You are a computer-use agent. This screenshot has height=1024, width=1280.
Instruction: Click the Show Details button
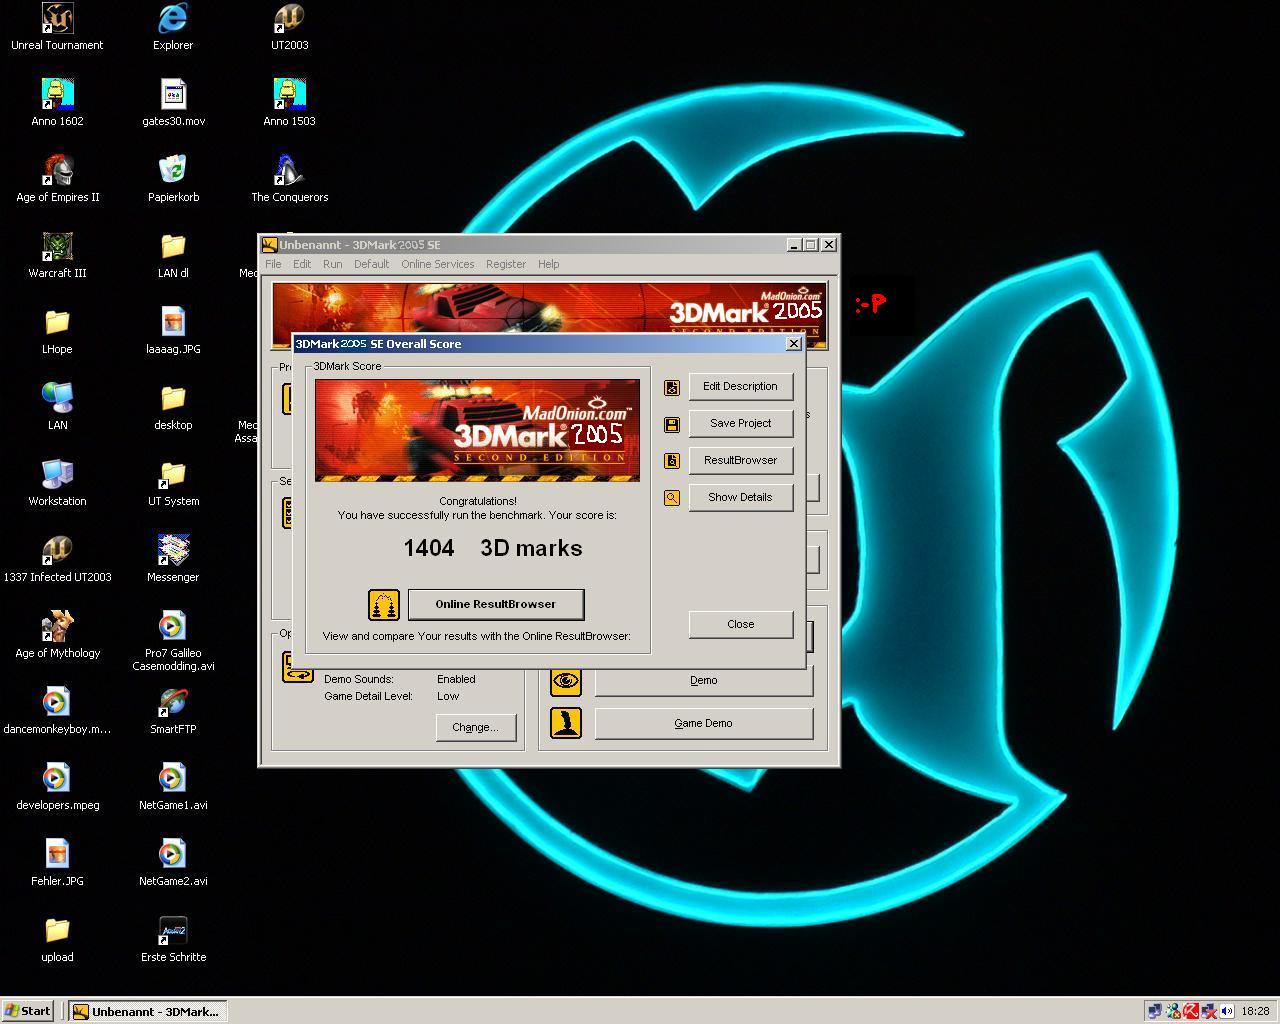pos(740,497)
